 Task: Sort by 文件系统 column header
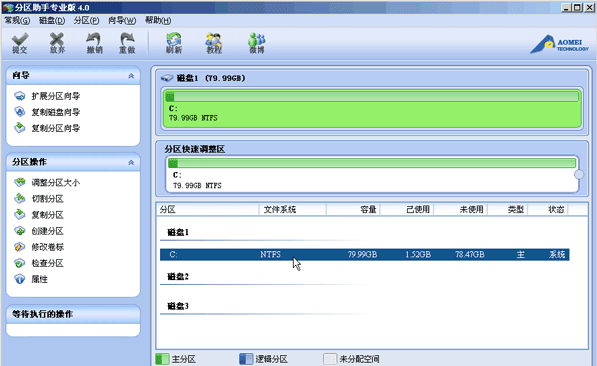click(x=292, y=209)
